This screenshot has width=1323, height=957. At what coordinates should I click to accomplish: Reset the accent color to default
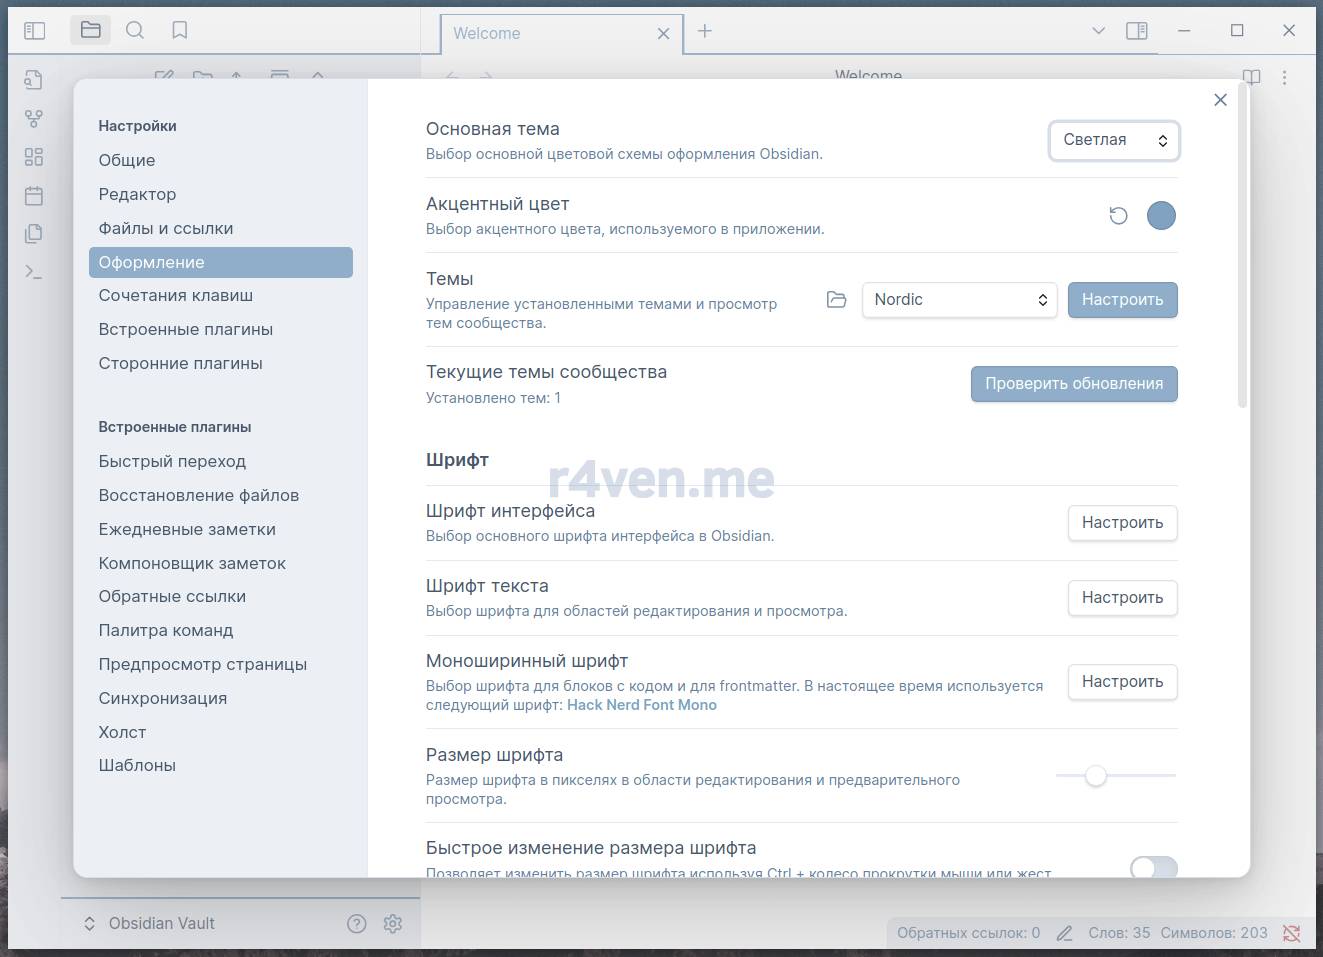pos(1118,215)
